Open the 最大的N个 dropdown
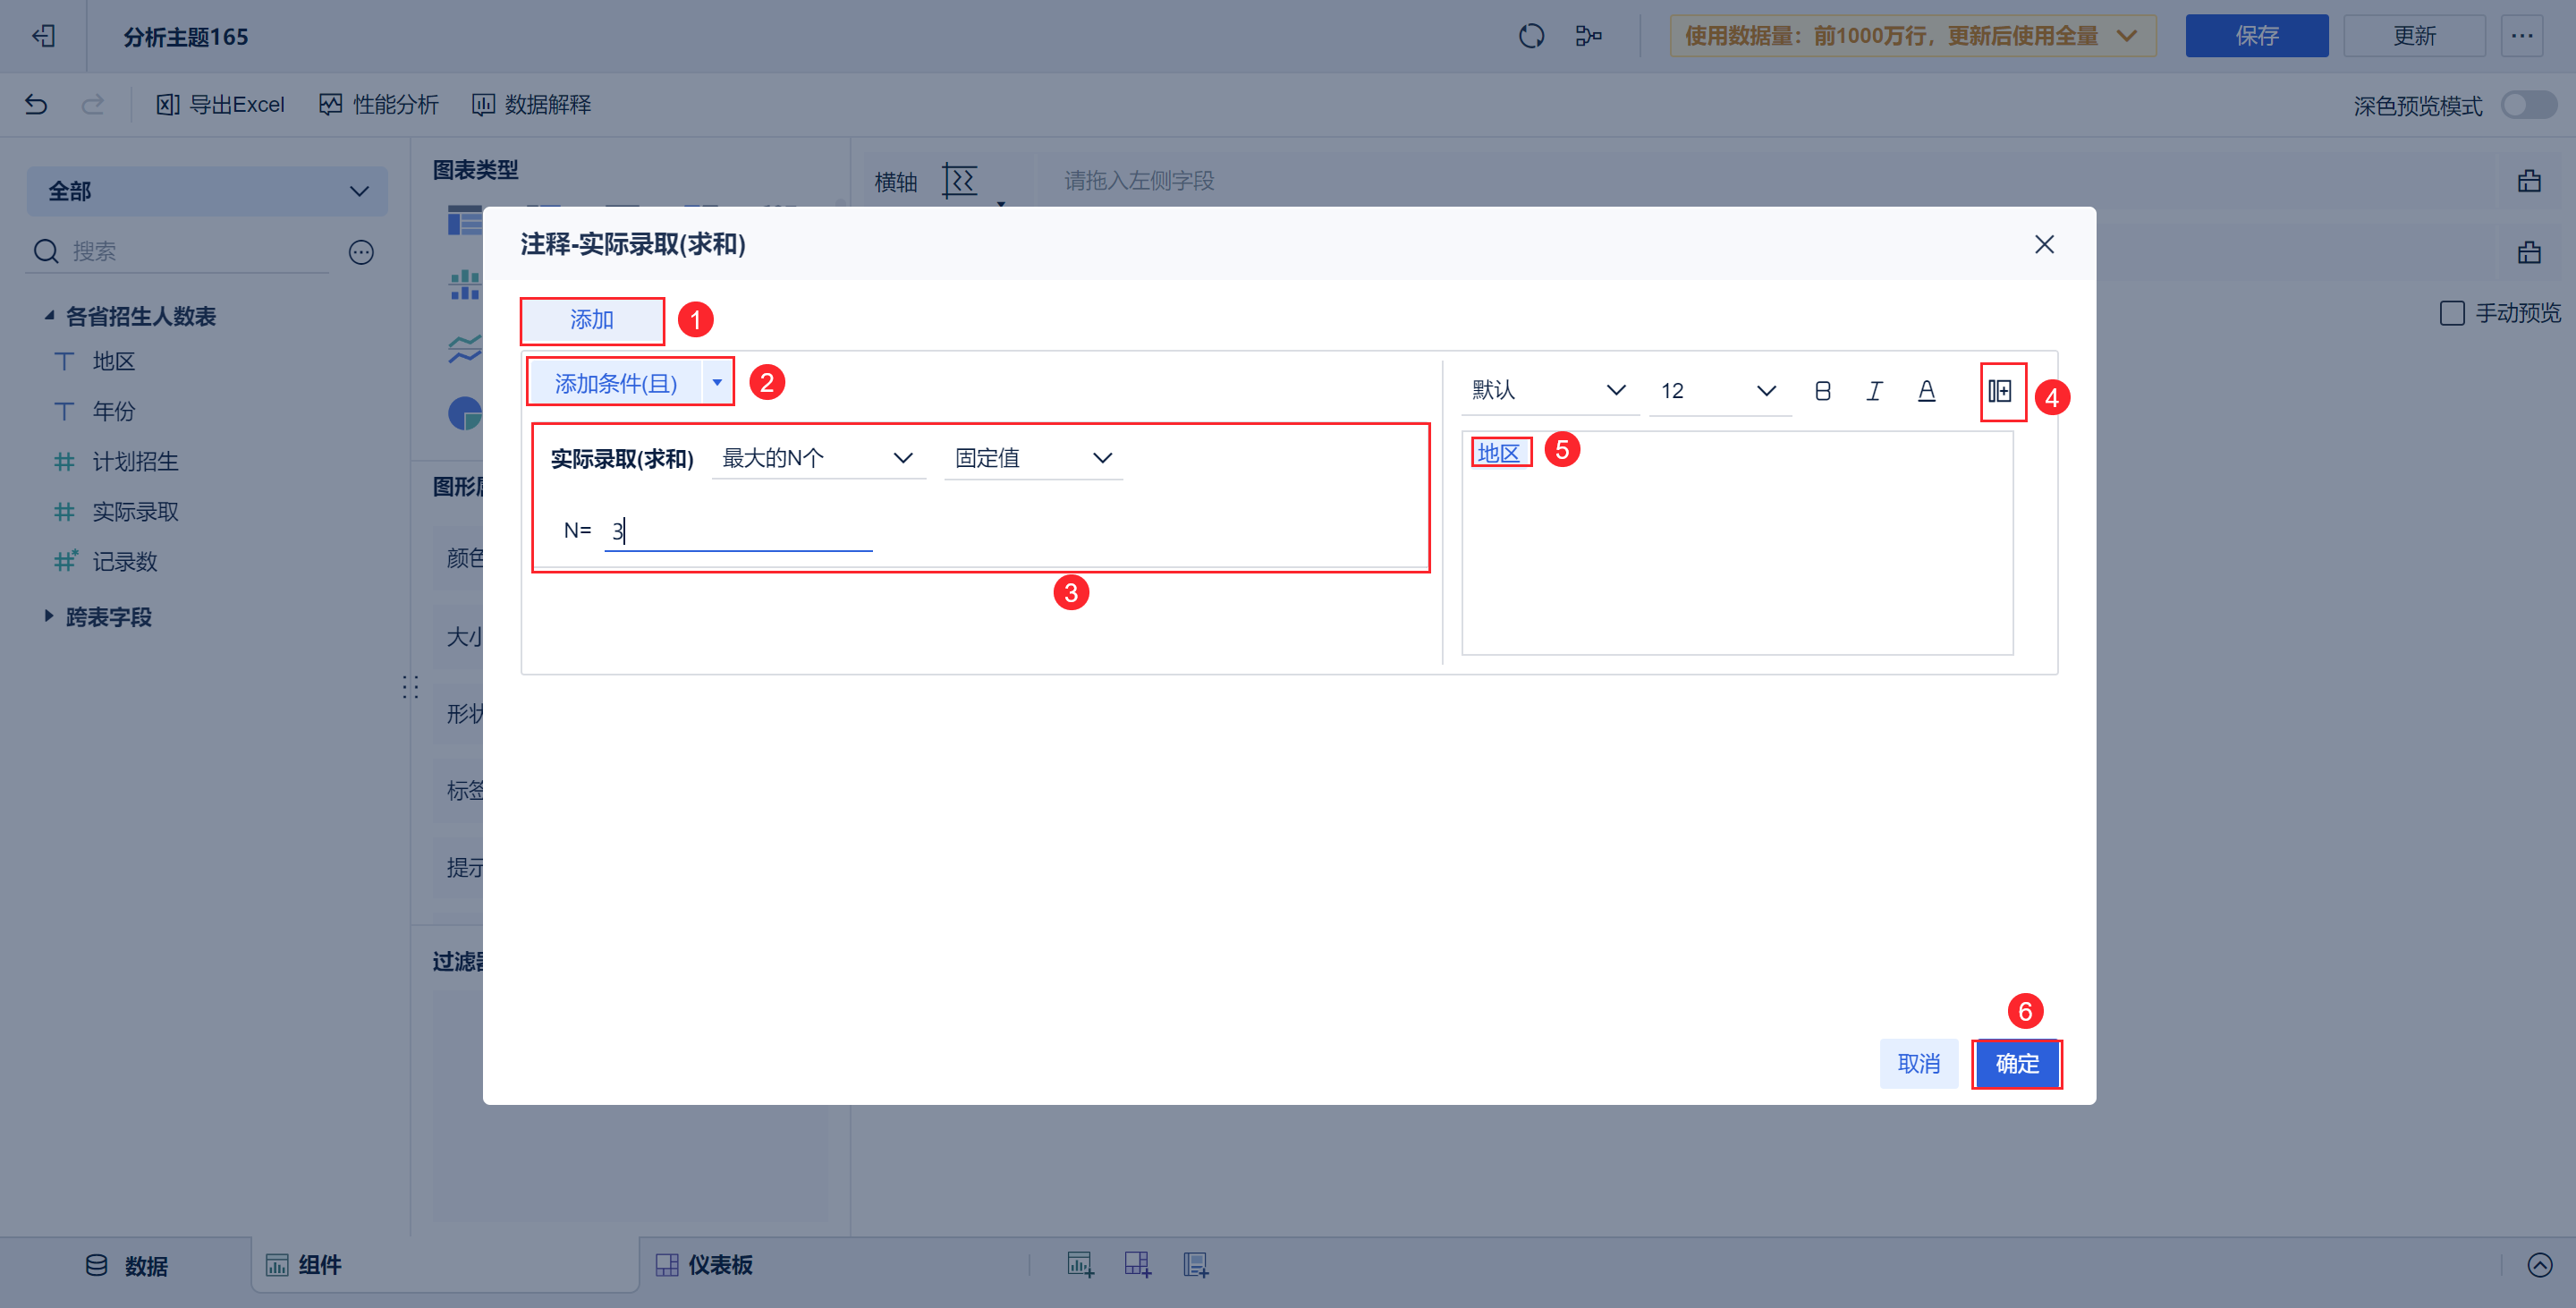This screenshot has height=1308, width=2576. point(818,458)
